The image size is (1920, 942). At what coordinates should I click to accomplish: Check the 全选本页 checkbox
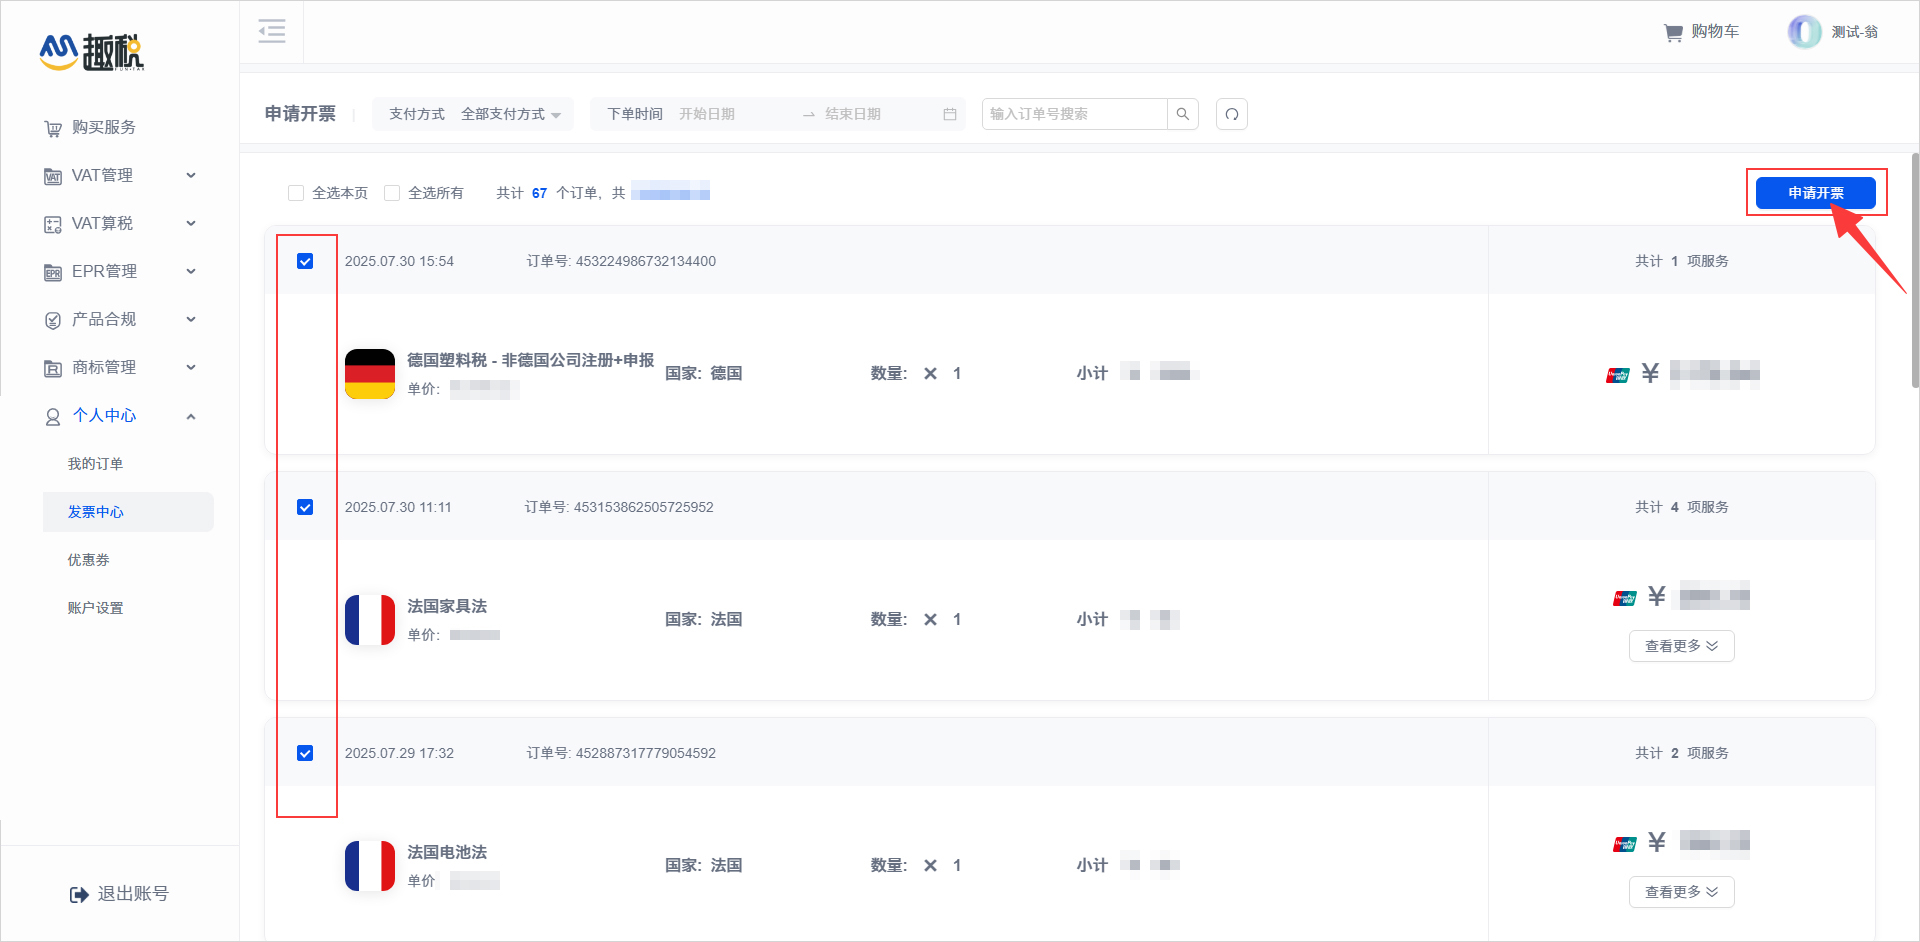pos(296,192)
